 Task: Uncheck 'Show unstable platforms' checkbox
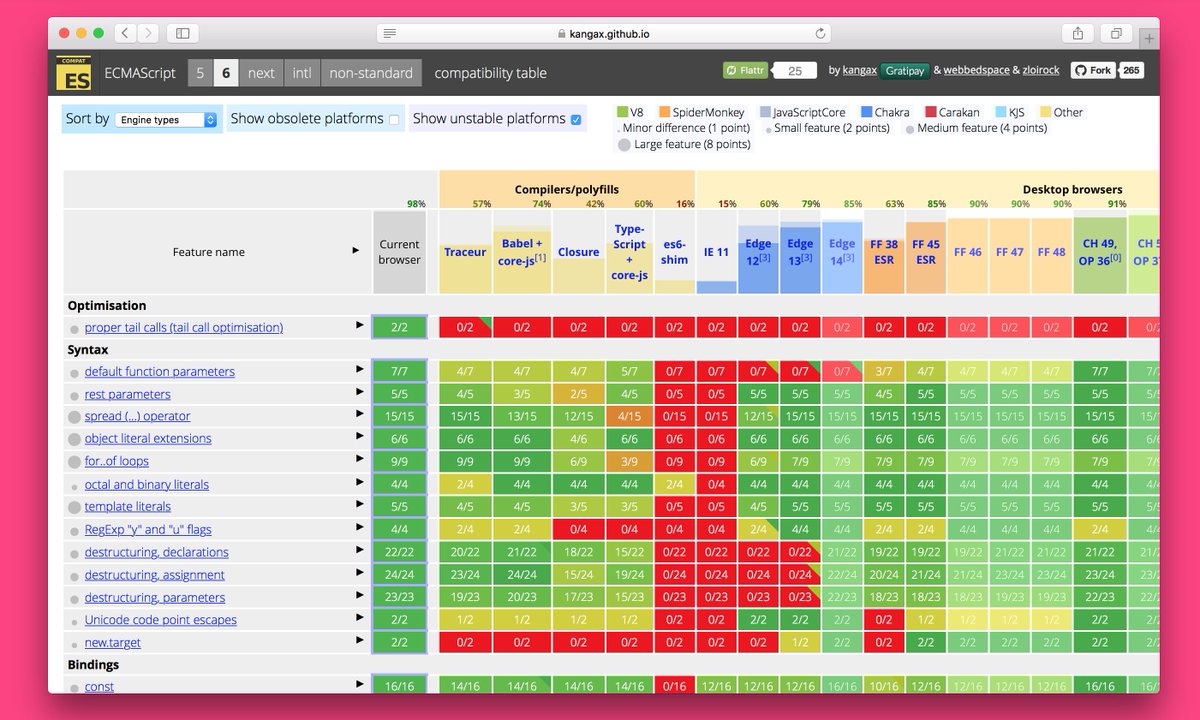tap(576, 119)
